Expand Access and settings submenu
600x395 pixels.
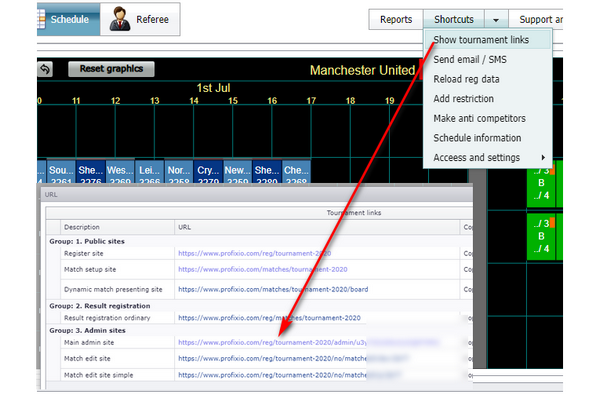coord(488,158)
